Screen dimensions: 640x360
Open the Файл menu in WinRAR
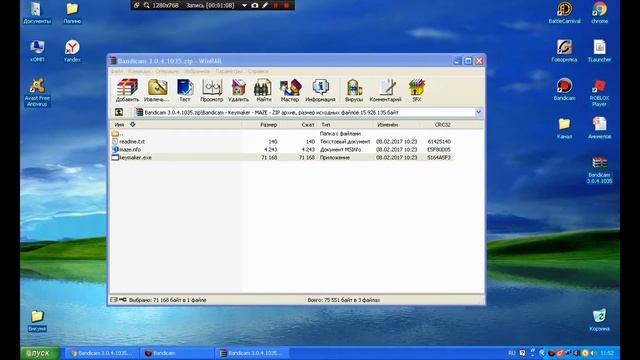tap(117, 71)
